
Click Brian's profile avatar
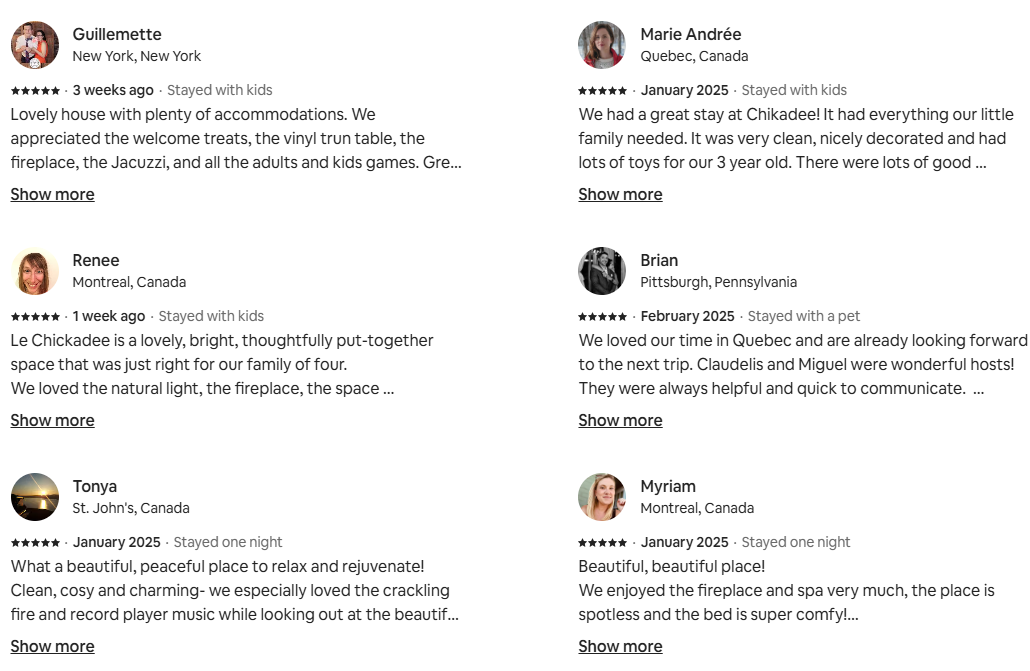(602, 271)
